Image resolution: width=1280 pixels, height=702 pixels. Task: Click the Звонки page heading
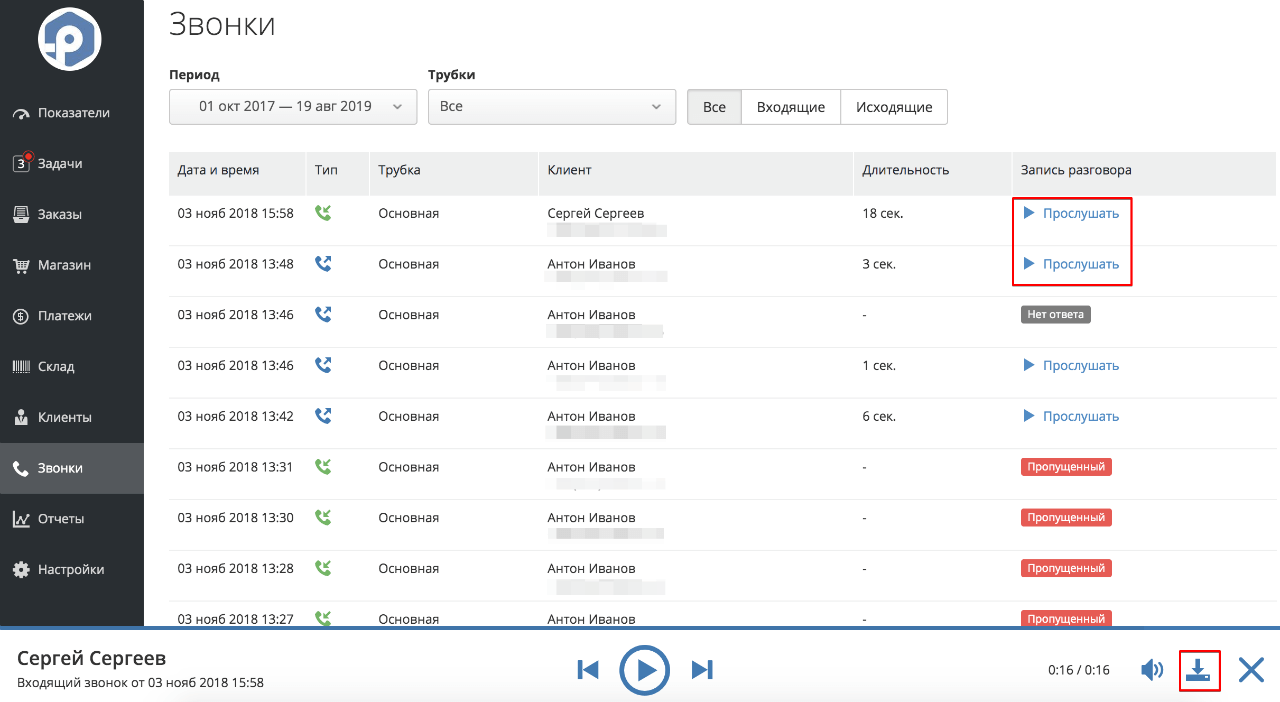click(222, 24)
